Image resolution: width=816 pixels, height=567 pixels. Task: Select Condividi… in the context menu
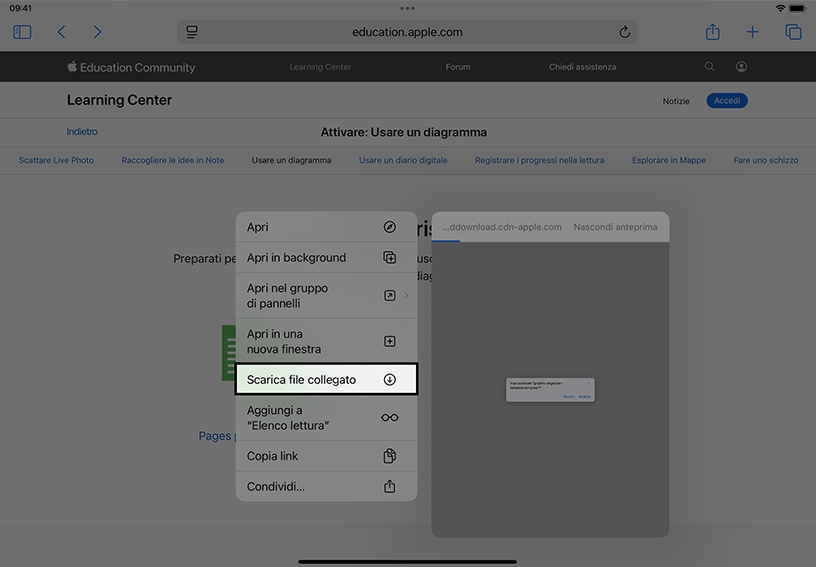click(326, 486)
